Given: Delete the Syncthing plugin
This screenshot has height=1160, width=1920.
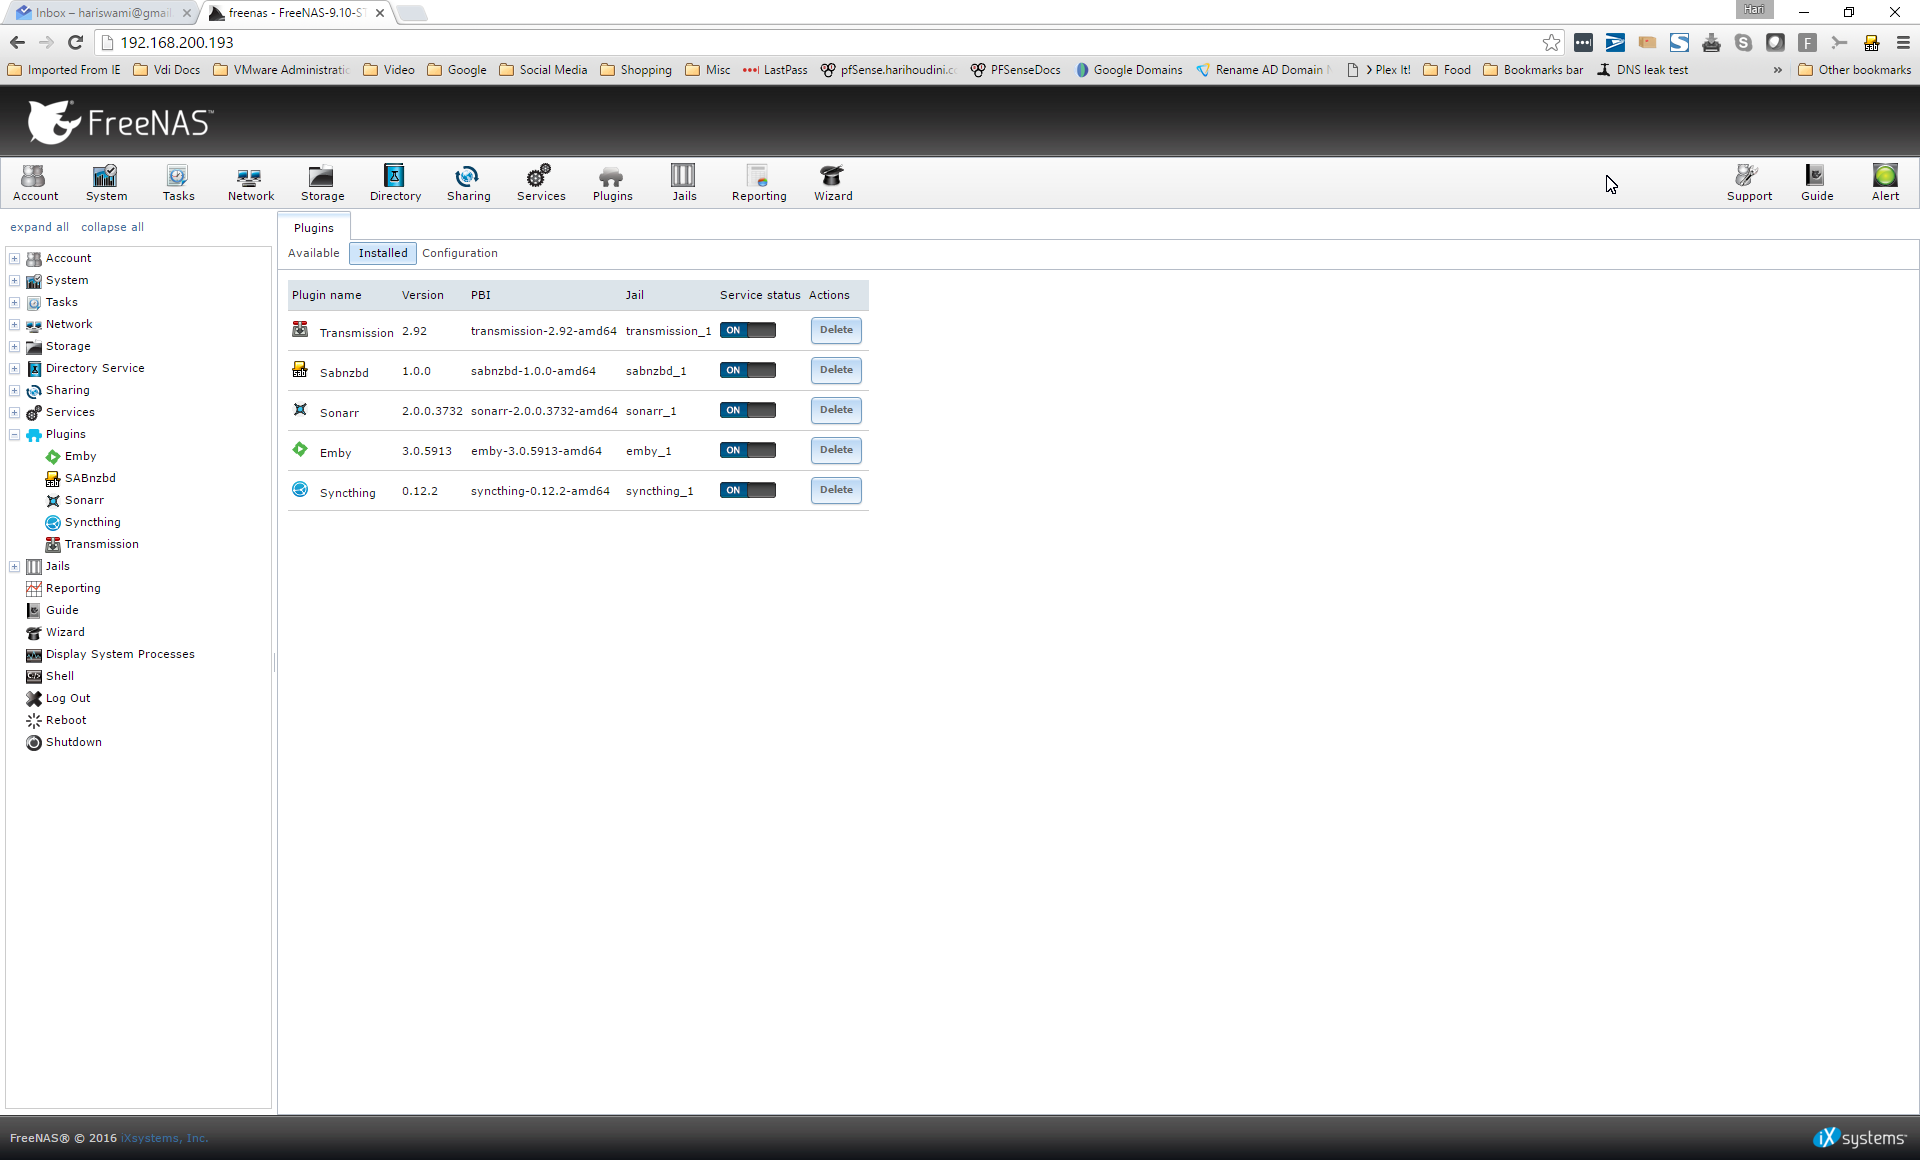Looking at the screenshot, I should tap(836, 490).
